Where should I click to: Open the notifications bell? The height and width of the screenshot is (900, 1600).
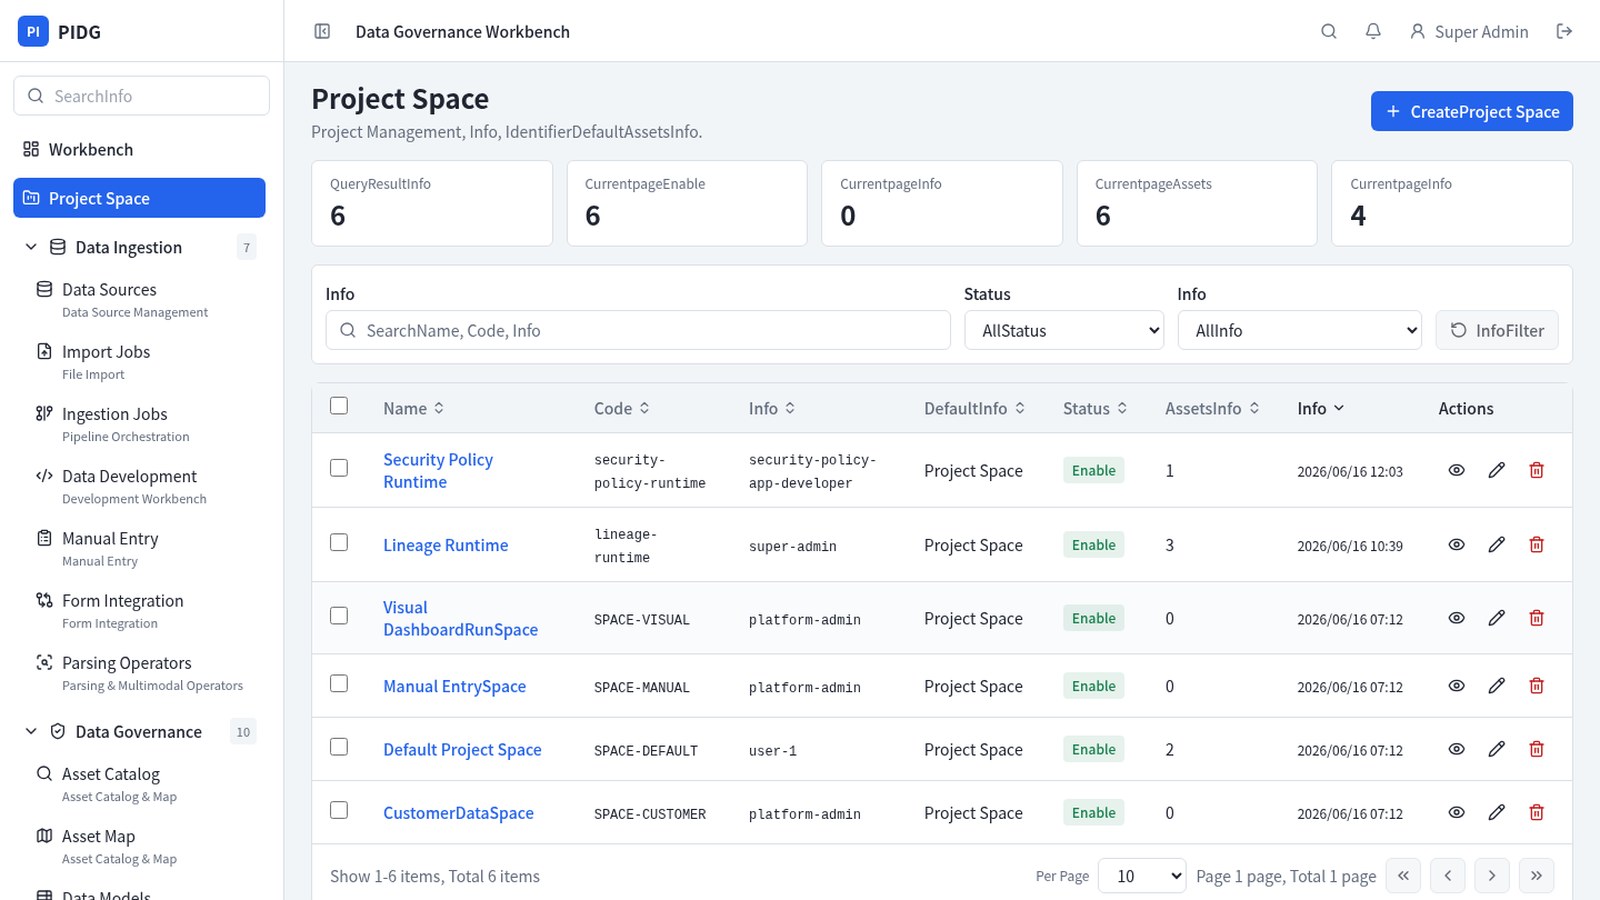(1373, 31)
